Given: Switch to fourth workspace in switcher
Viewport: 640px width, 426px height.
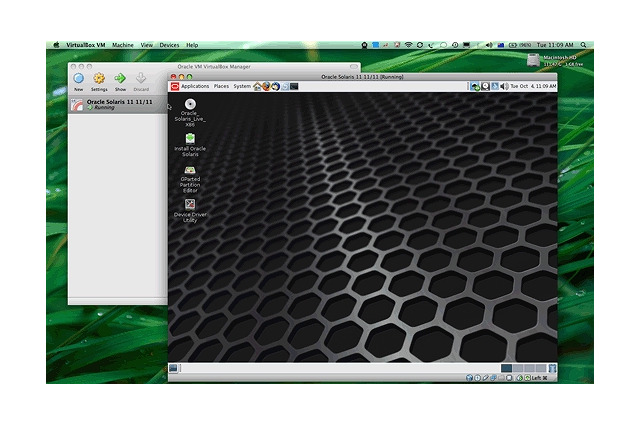Looking at the screenshot, I should (541, 368).
